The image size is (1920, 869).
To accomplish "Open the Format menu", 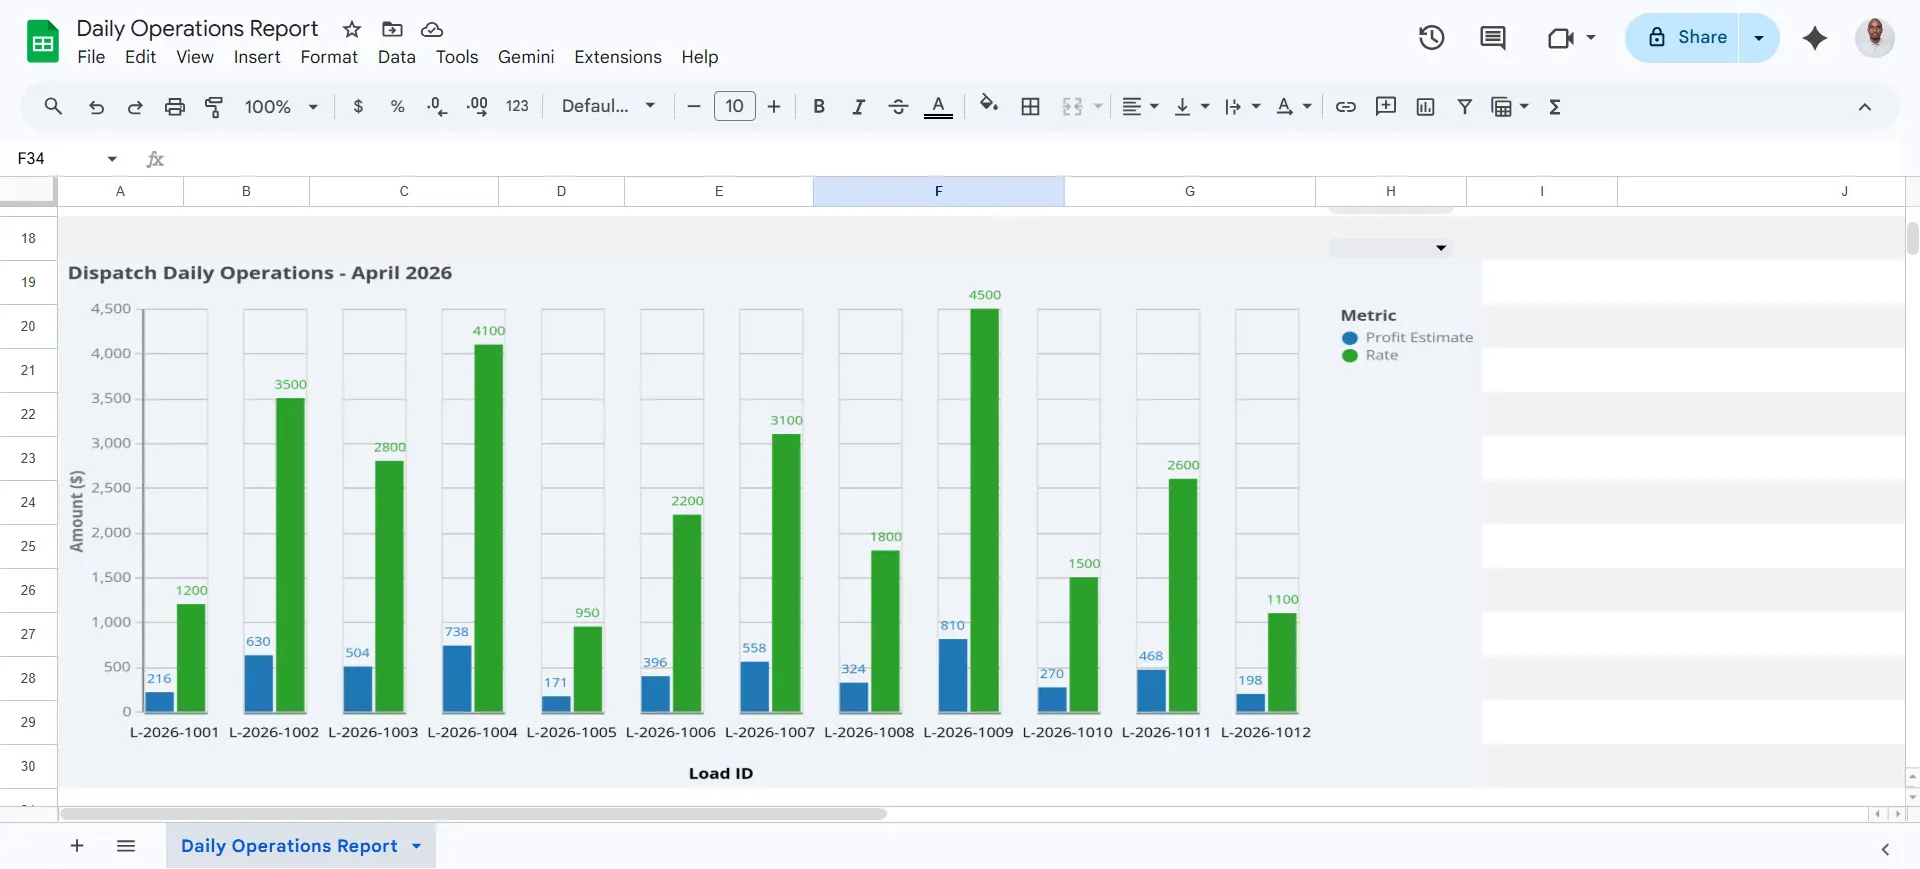I will 329,57.
